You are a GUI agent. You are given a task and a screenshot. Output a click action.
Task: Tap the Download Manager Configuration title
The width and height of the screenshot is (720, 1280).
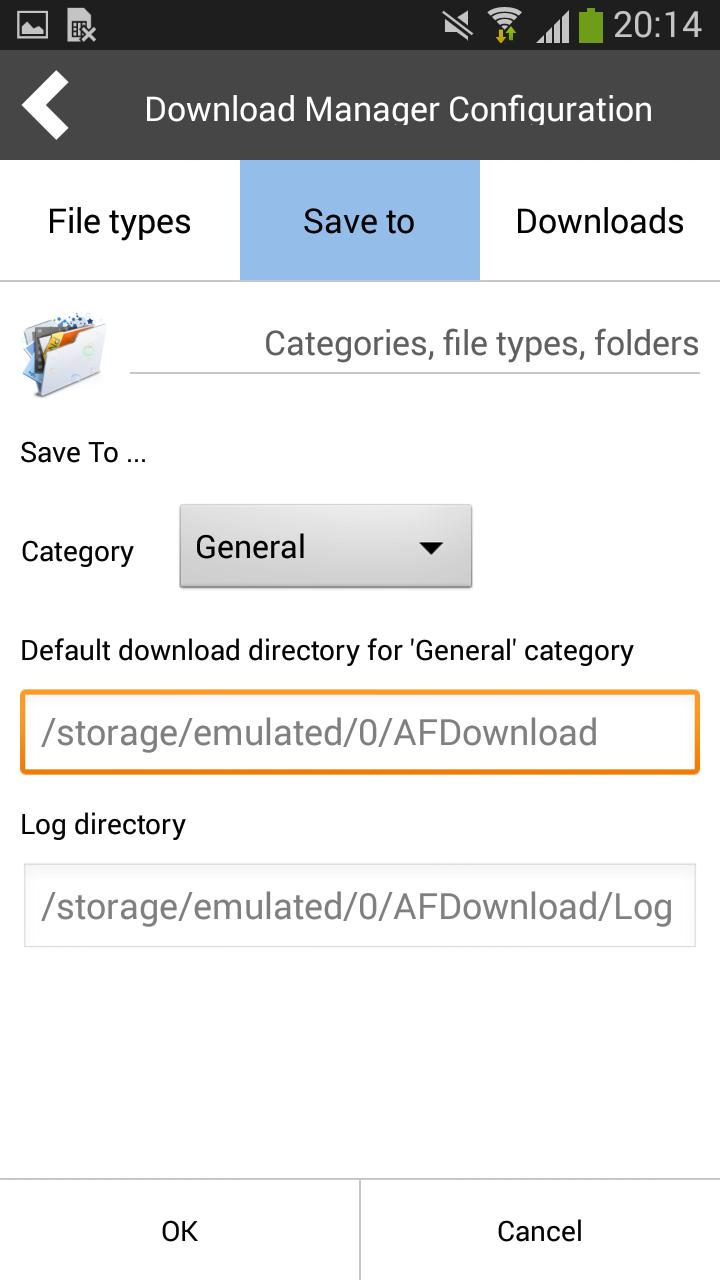coord(398,109)
